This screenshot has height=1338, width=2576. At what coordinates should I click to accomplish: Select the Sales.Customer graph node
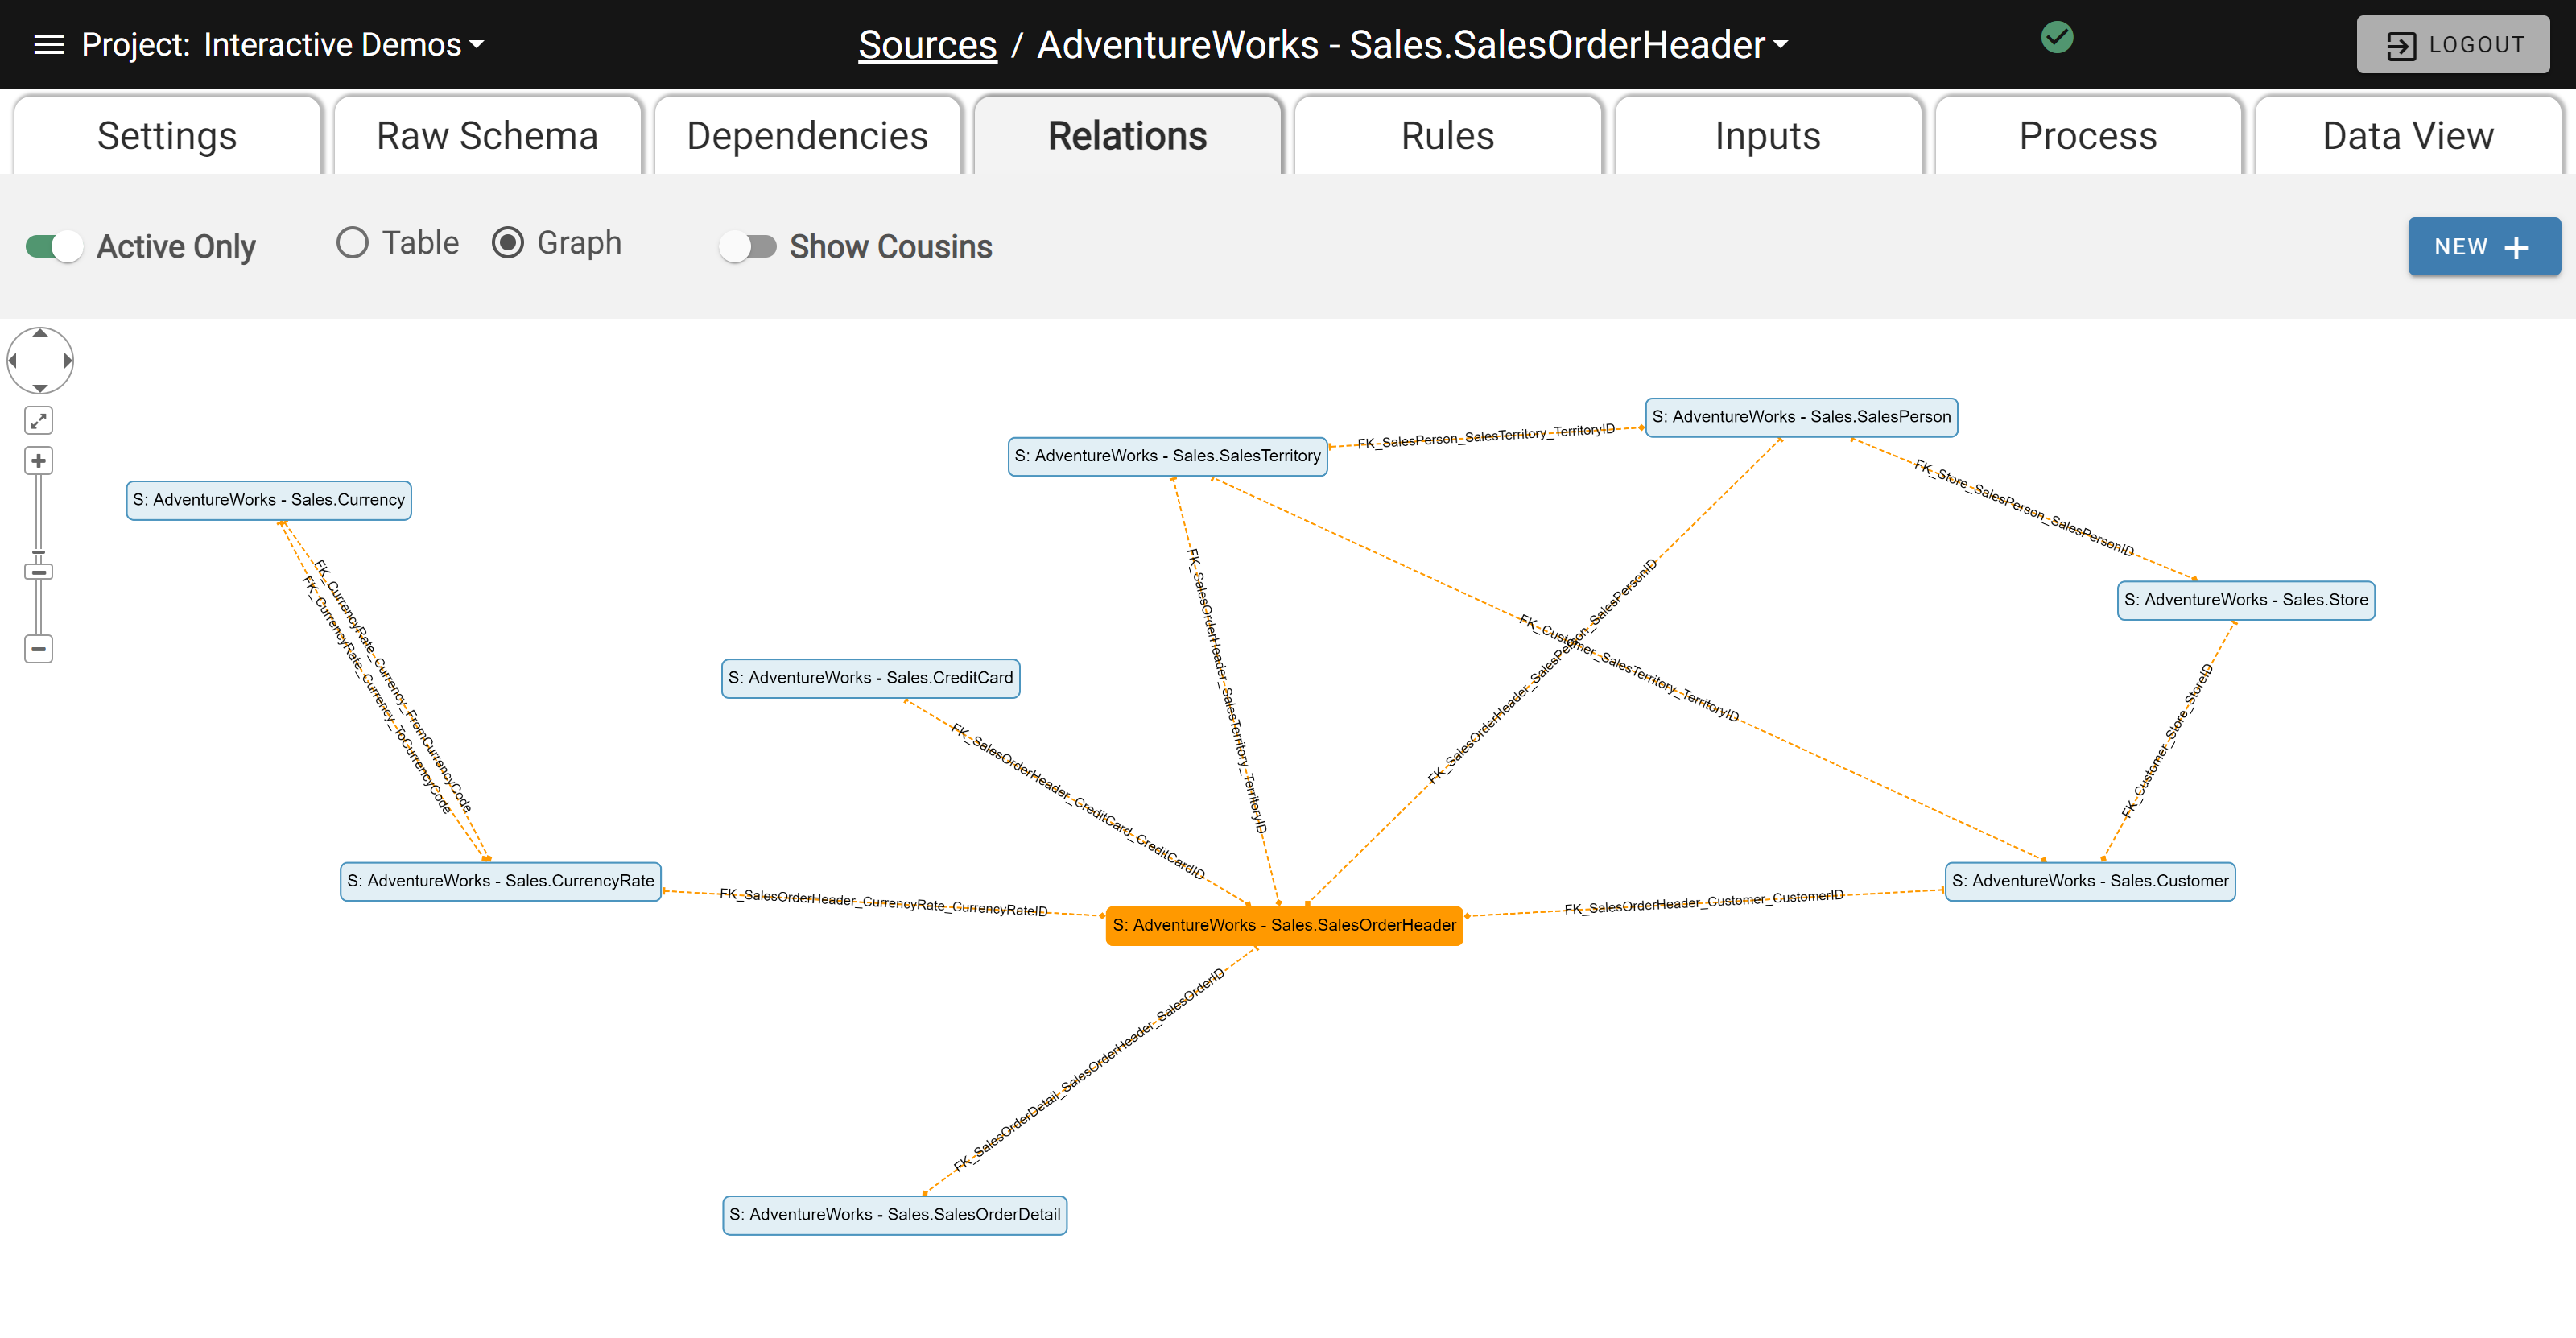pyautogui.click(x=2090, y=881)
